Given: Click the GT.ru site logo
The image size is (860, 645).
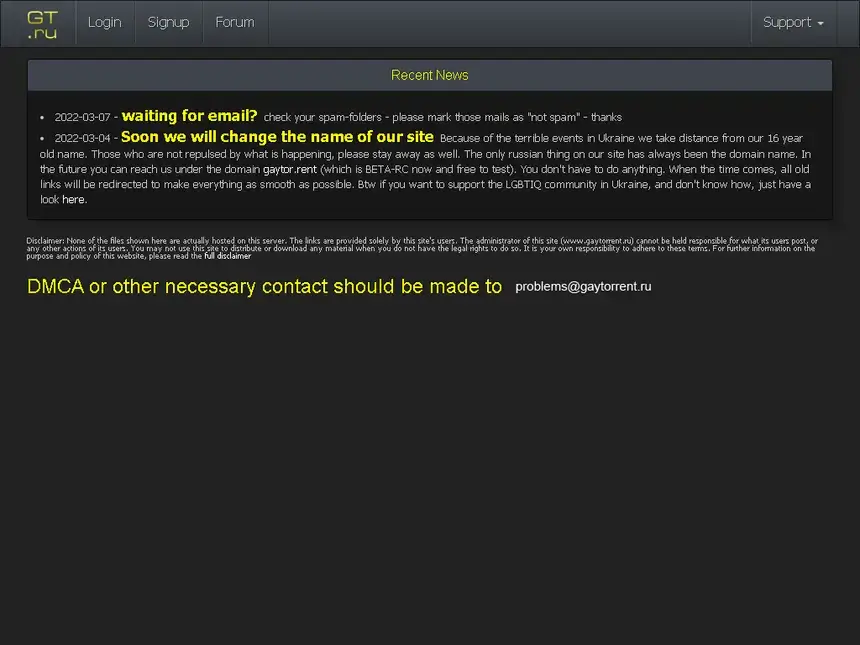Looking at the screenshot, I should [x=42, y=24].
